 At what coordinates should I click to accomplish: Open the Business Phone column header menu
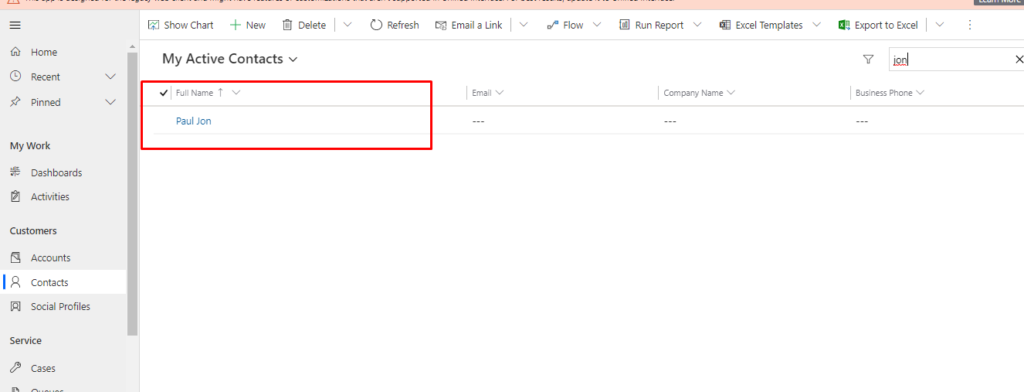[890, 93]
